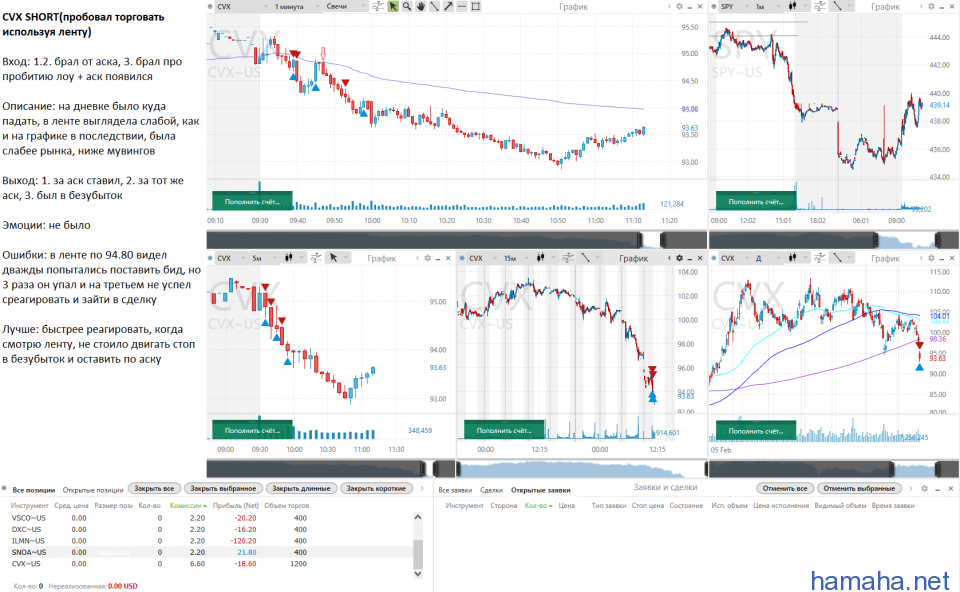This screenshot has height=592, width=960.
Task: Toggle link indicator on CVX 1-minute chart
Action: click(211, 7)
